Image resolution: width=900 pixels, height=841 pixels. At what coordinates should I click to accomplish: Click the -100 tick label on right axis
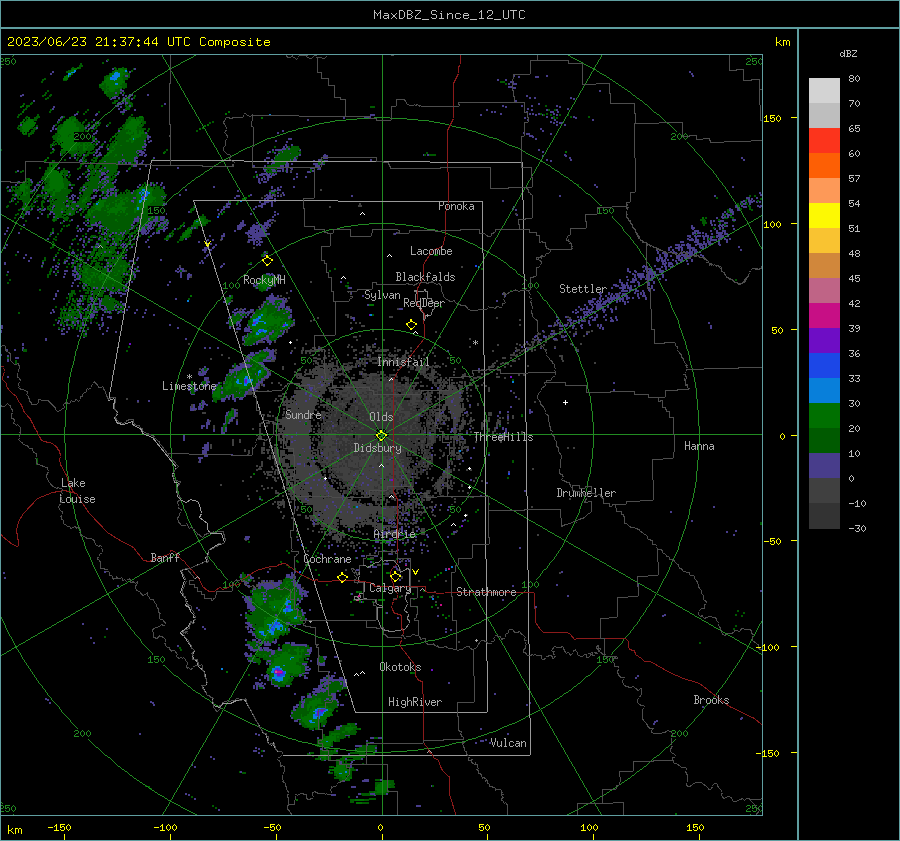[x=767, y=647]
